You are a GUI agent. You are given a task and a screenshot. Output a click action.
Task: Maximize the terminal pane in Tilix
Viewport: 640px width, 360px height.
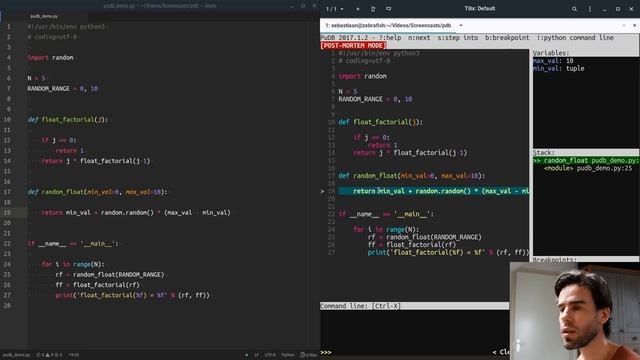click(x=624, y=25)
